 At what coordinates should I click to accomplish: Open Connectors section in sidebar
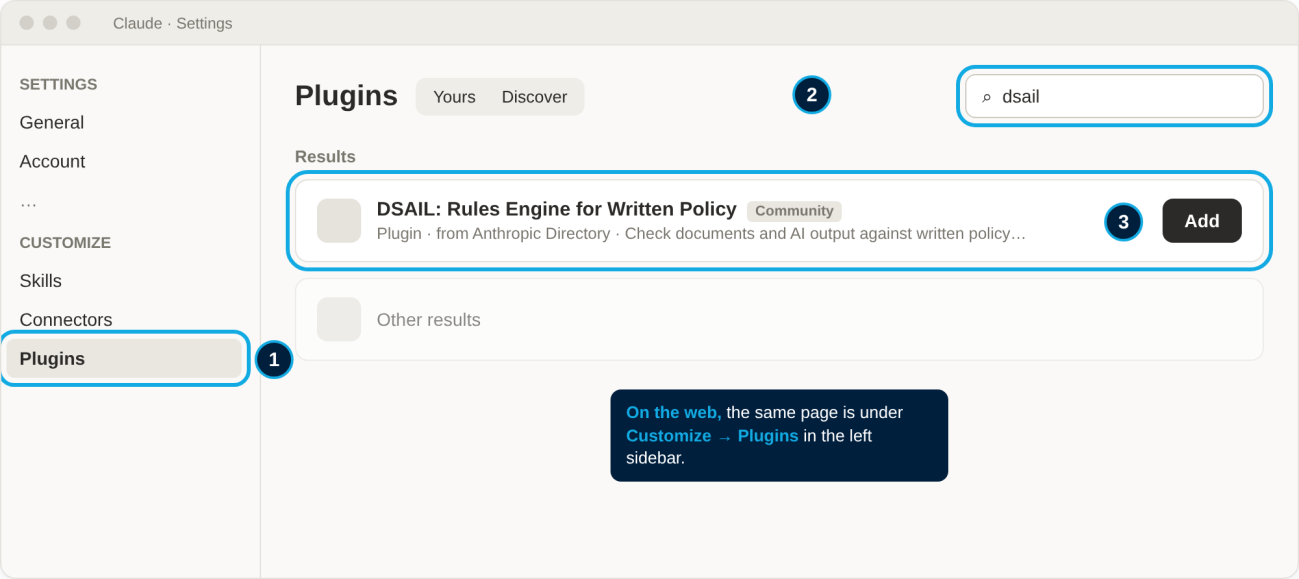(66, 320)
